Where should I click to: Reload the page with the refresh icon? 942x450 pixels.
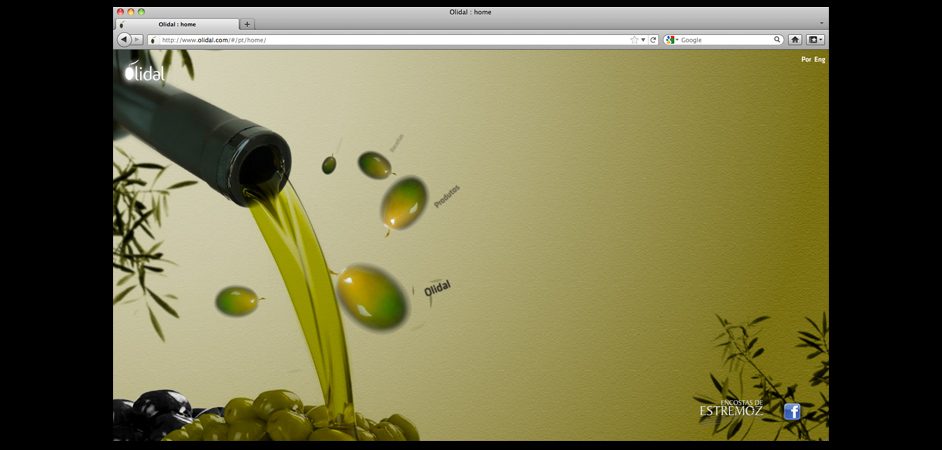[653, 40]
